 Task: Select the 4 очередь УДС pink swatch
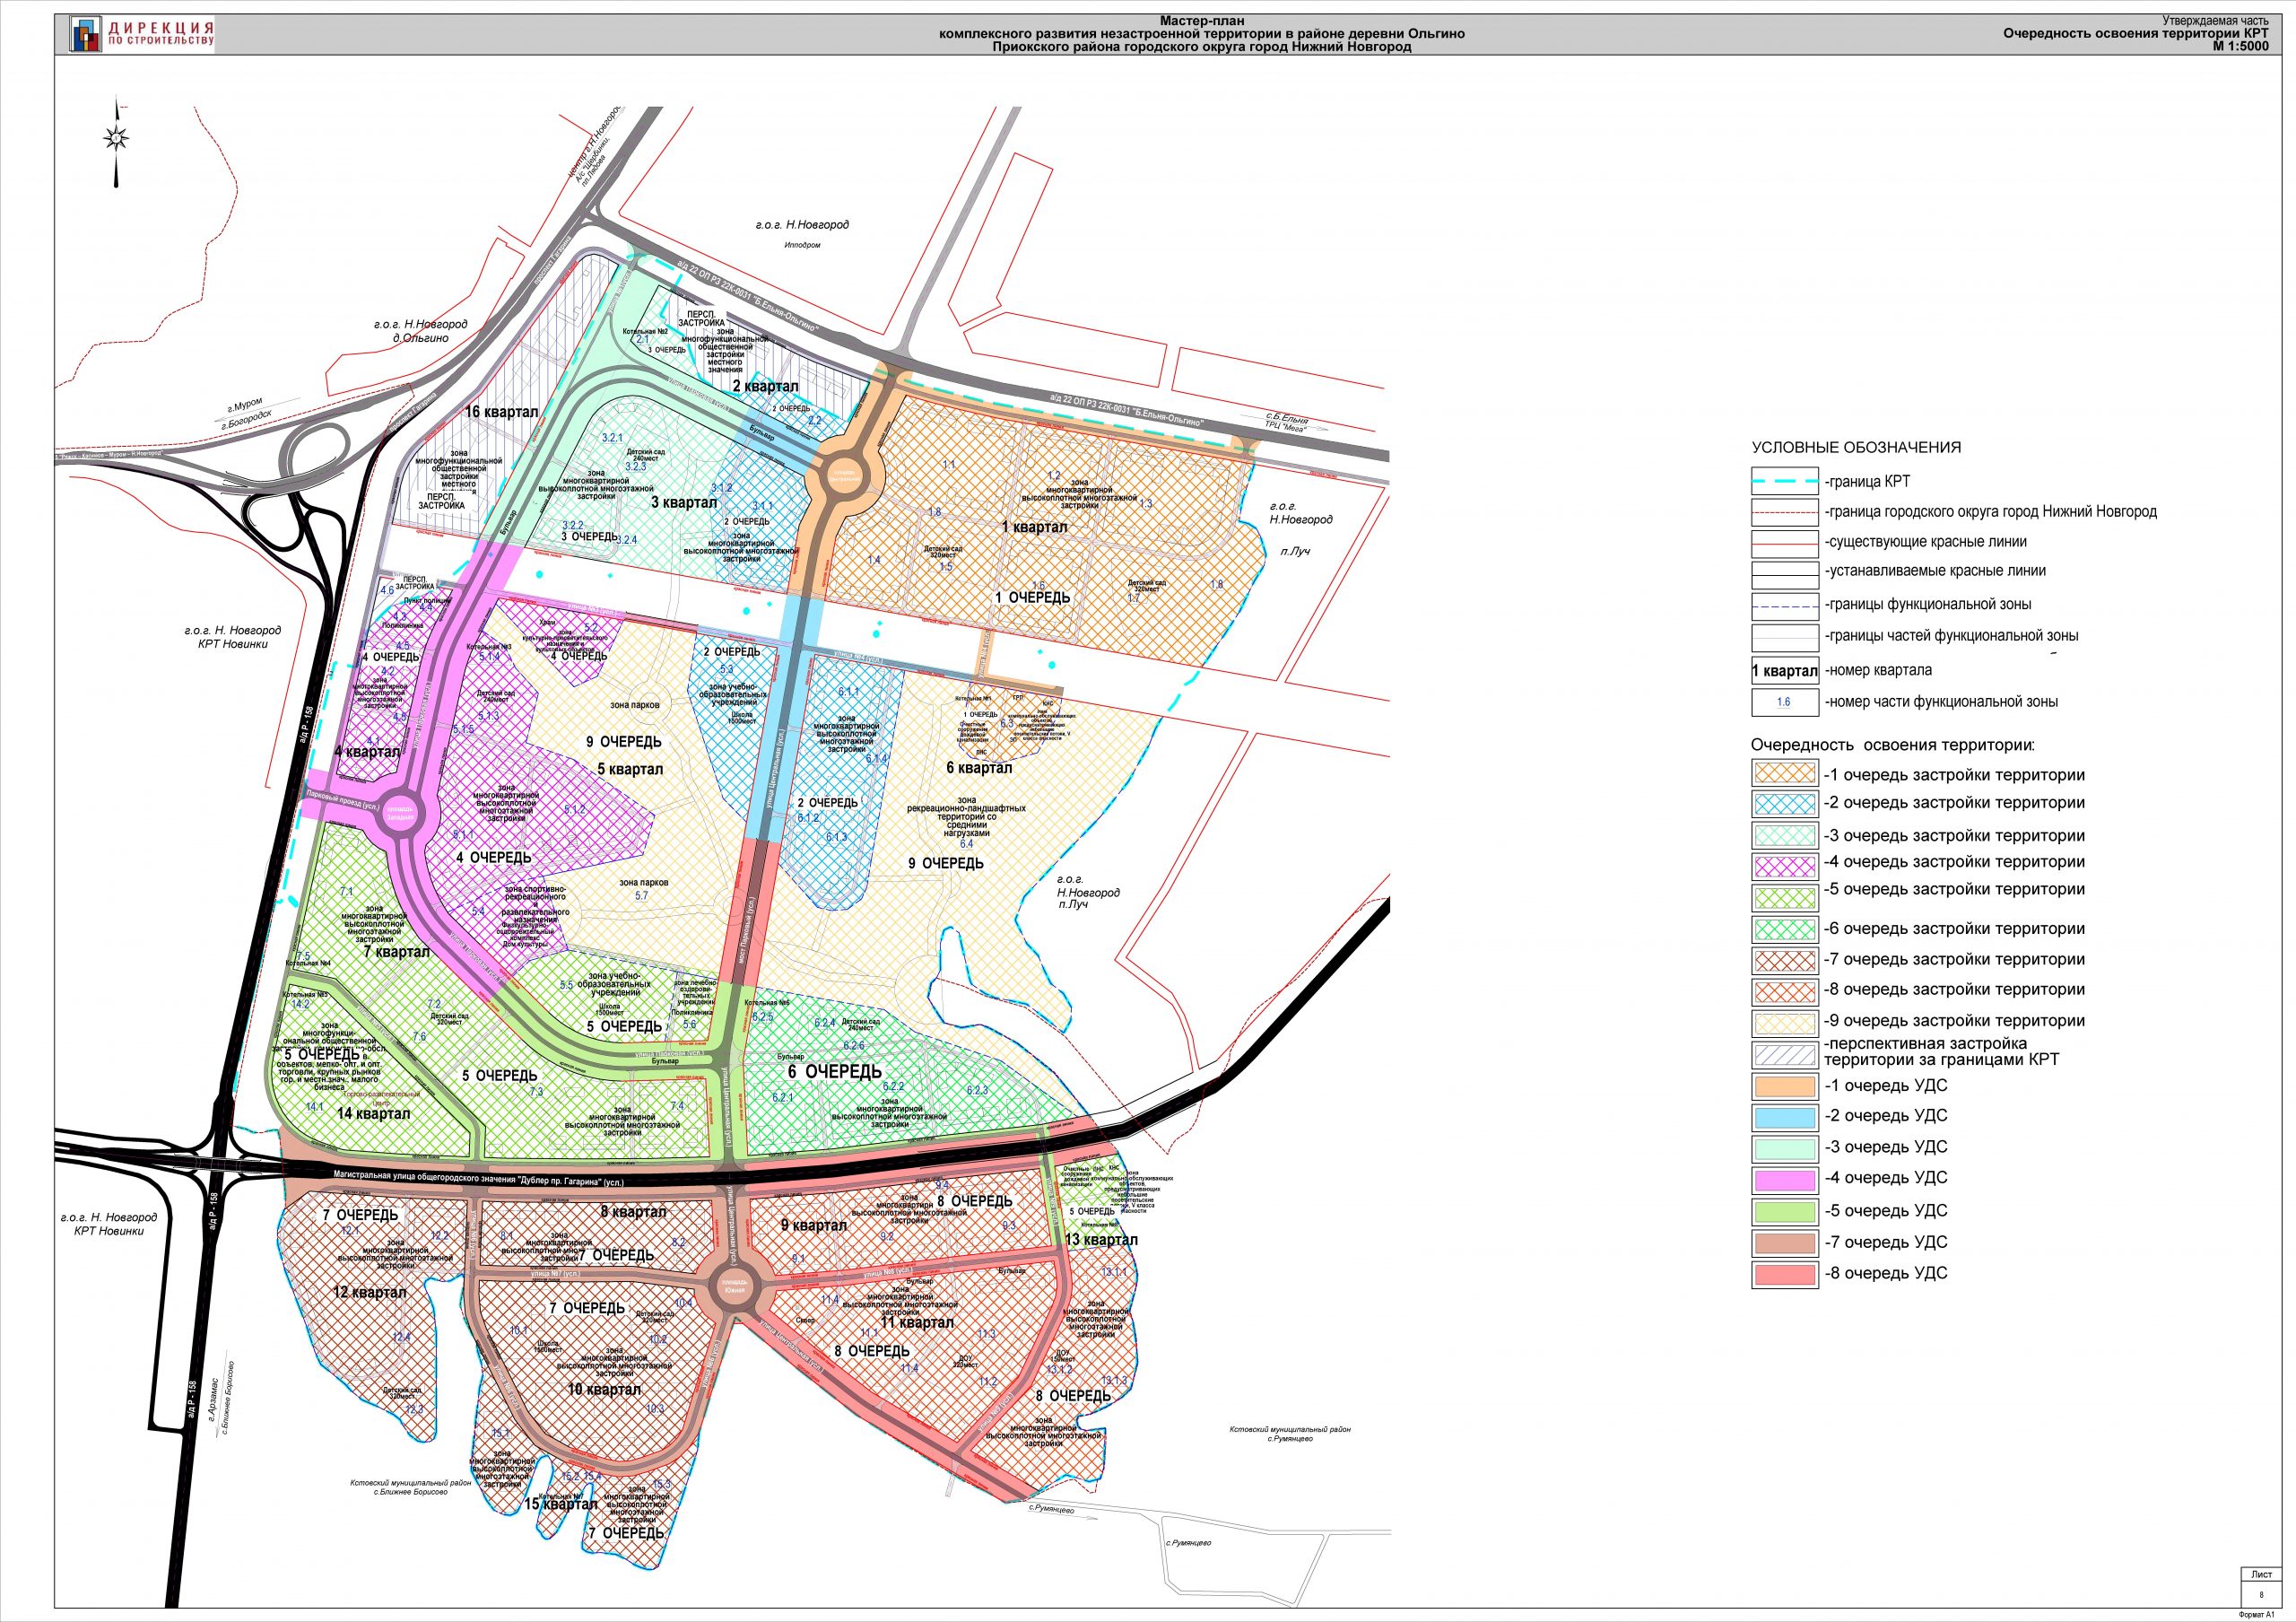[1784, 1180]
